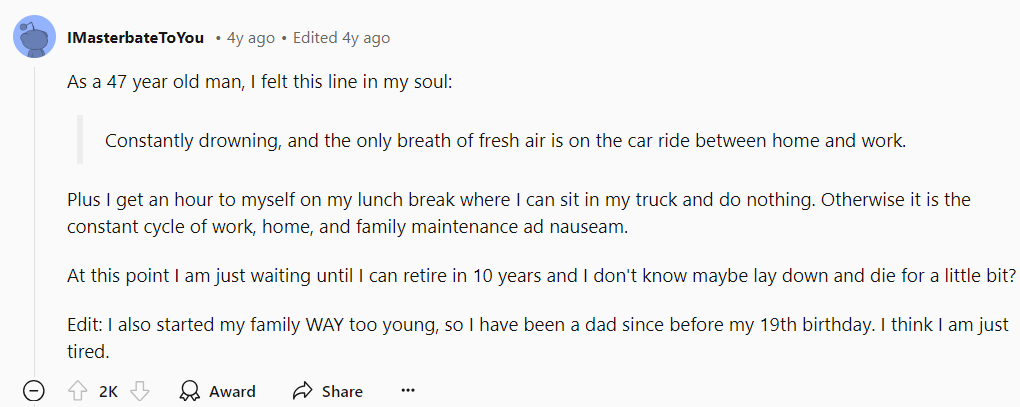
Task: Click the quoted "Constantly drowning" text
Action: pos(505,141)
